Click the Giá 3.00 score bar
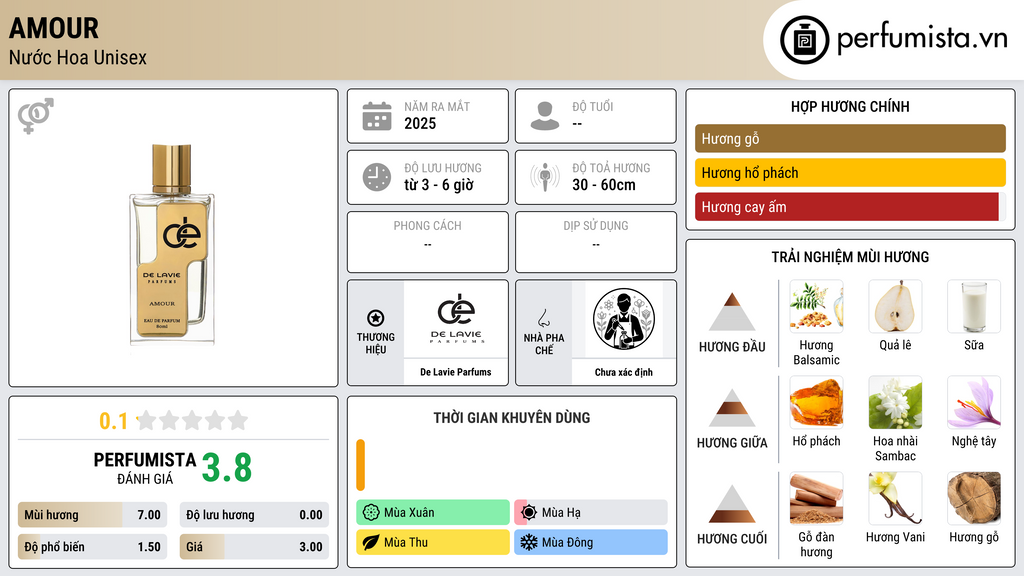Viewport: 1024px width, 576px height. pyautogui.click(x=254, y=547)
